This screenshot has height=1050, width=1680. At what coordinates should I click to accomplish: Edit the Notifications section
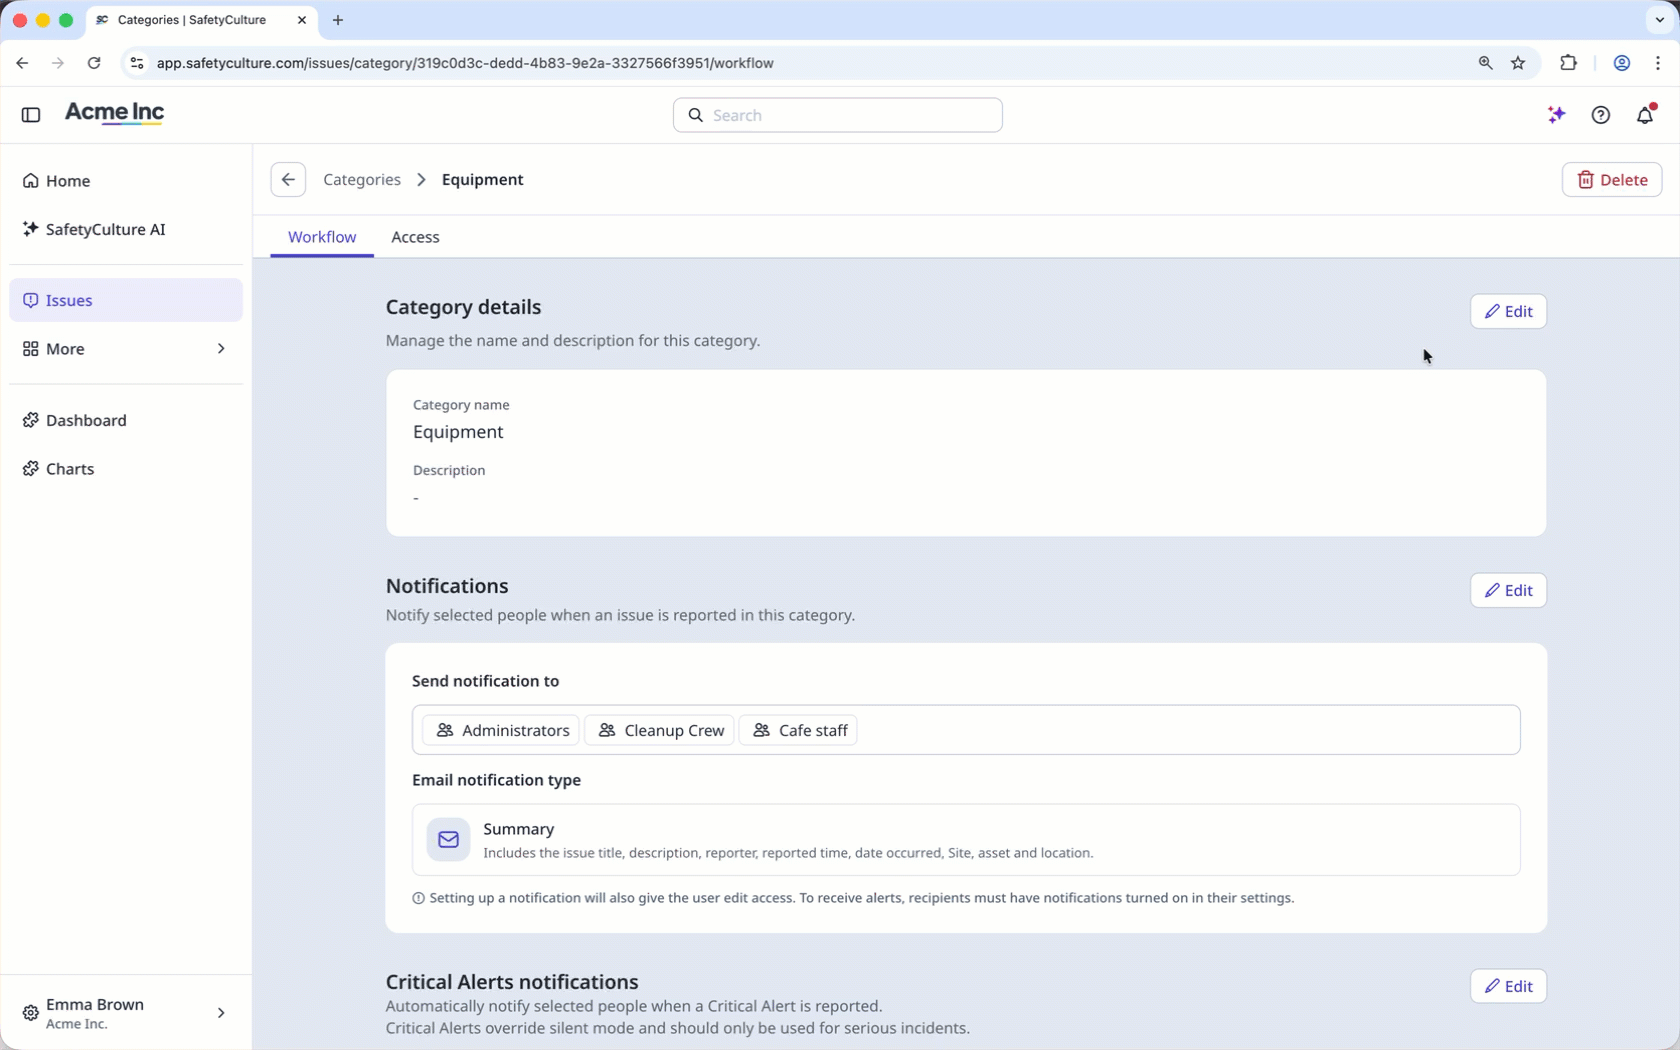click(x=1508, y=590)
